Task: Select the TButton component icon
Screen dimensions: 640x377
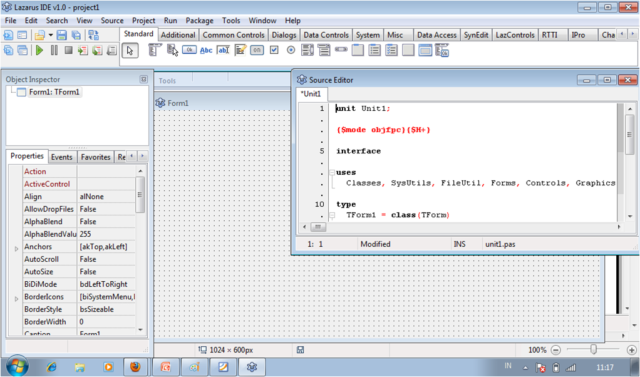Action: (189, 50)
